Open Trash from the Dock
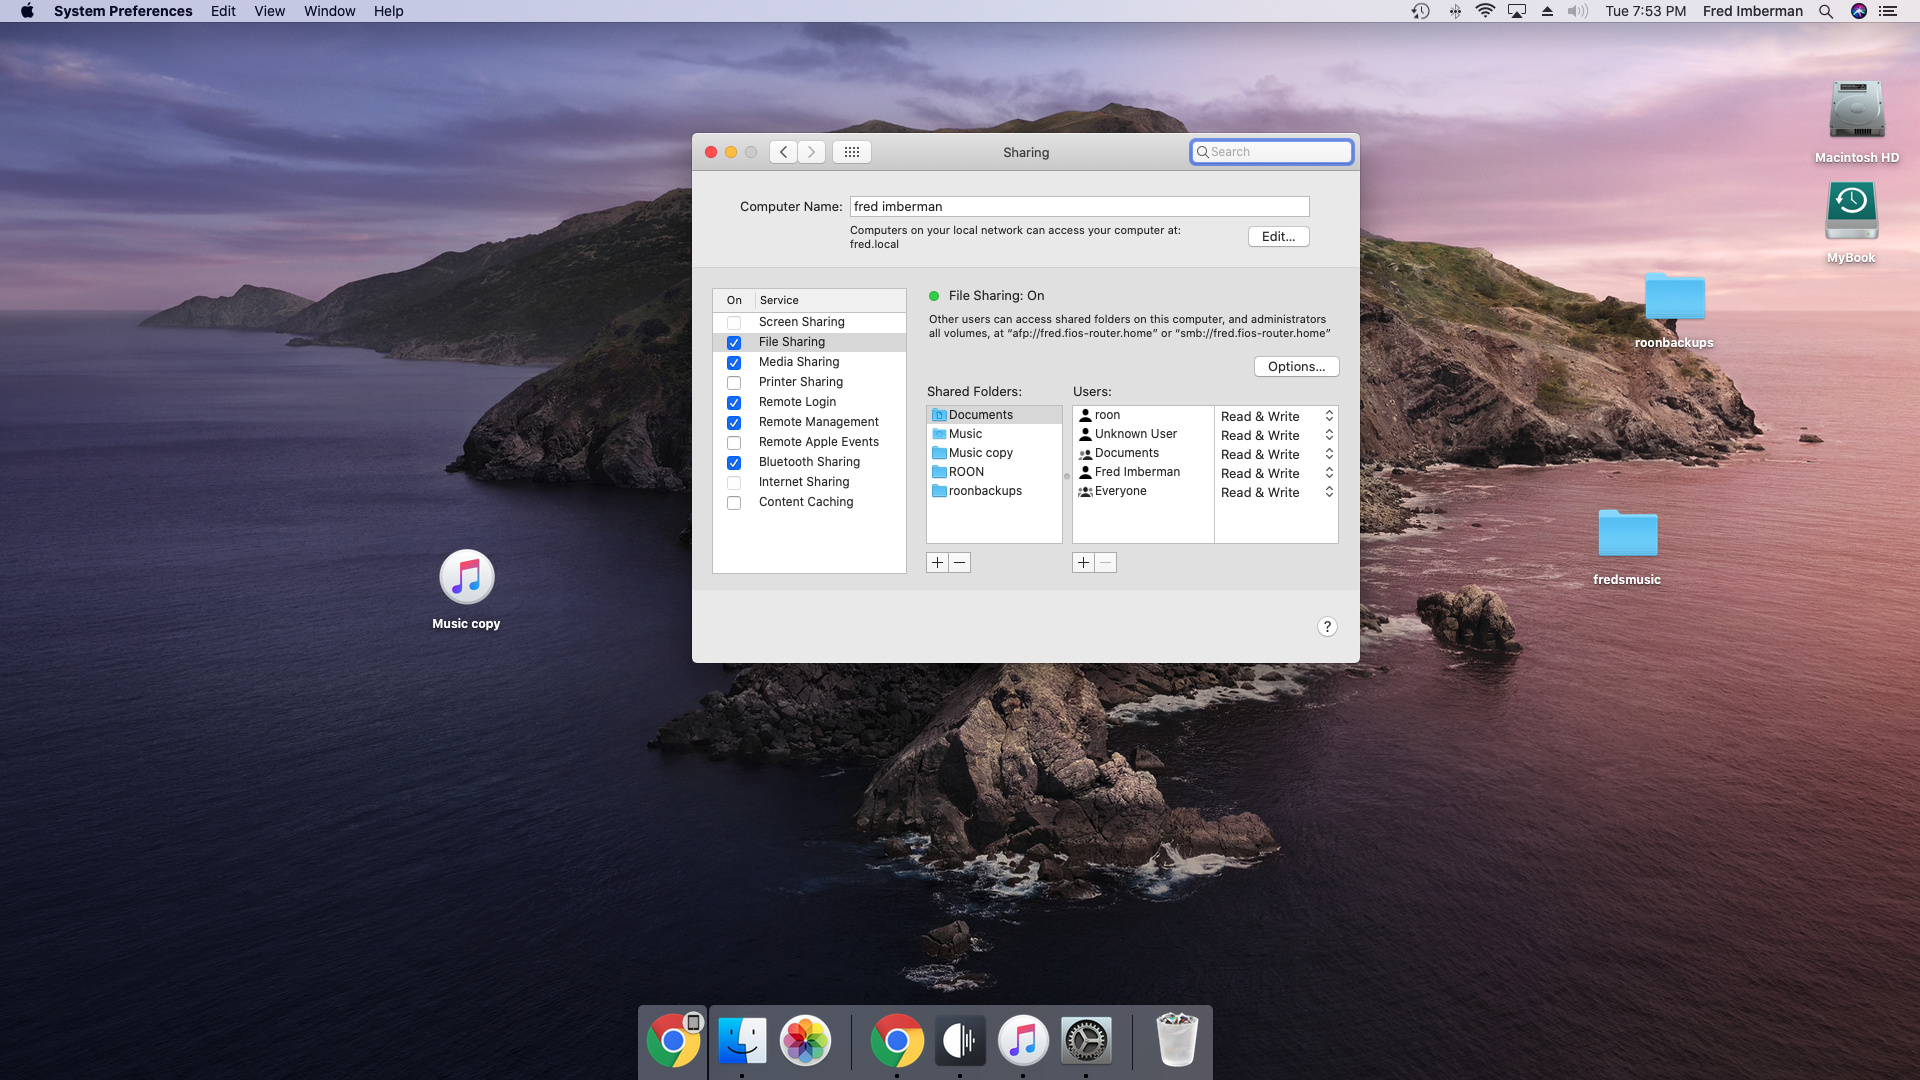Viewport: 1920px width, 1080px height. point(1176,1039)
